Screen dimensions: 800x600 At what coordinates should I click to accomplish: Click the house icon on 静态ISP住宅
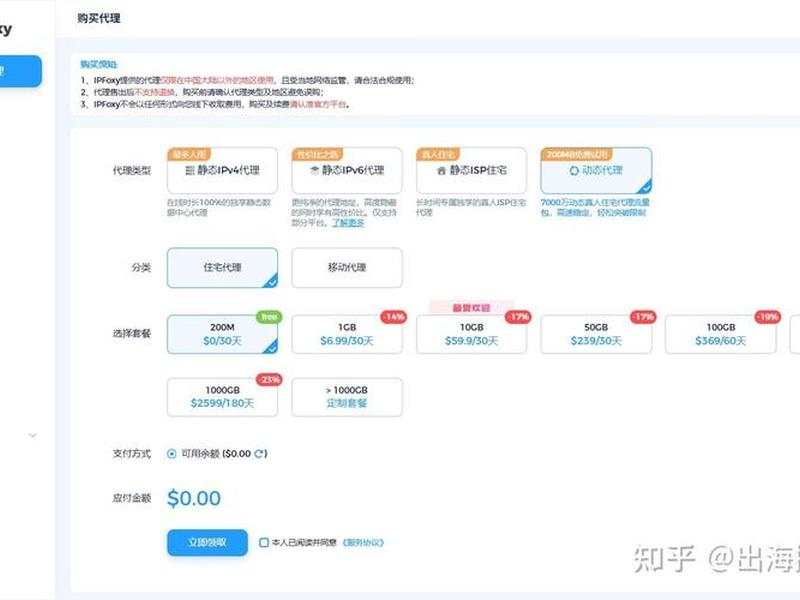(x=442, y=171)
